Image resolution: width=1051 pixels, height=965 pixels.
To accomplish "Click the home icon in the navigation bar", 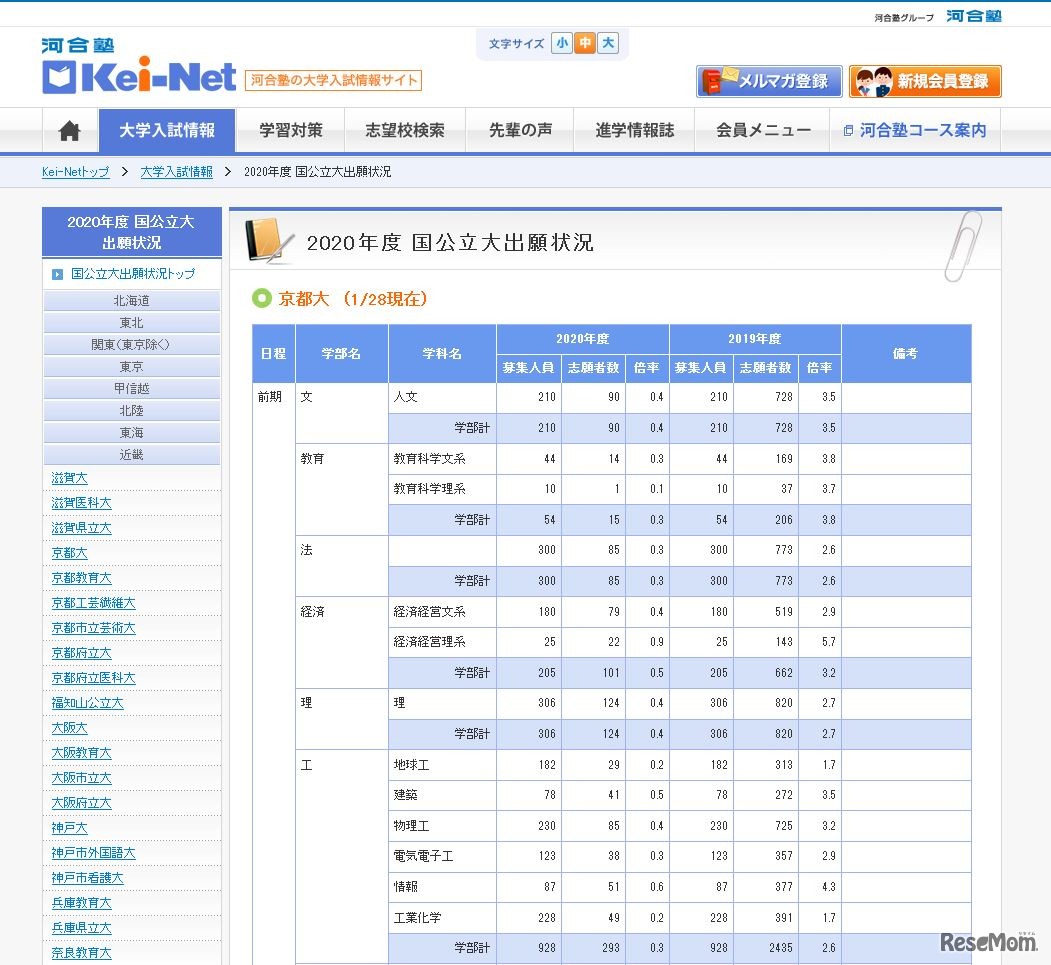I will click(68, 130).
